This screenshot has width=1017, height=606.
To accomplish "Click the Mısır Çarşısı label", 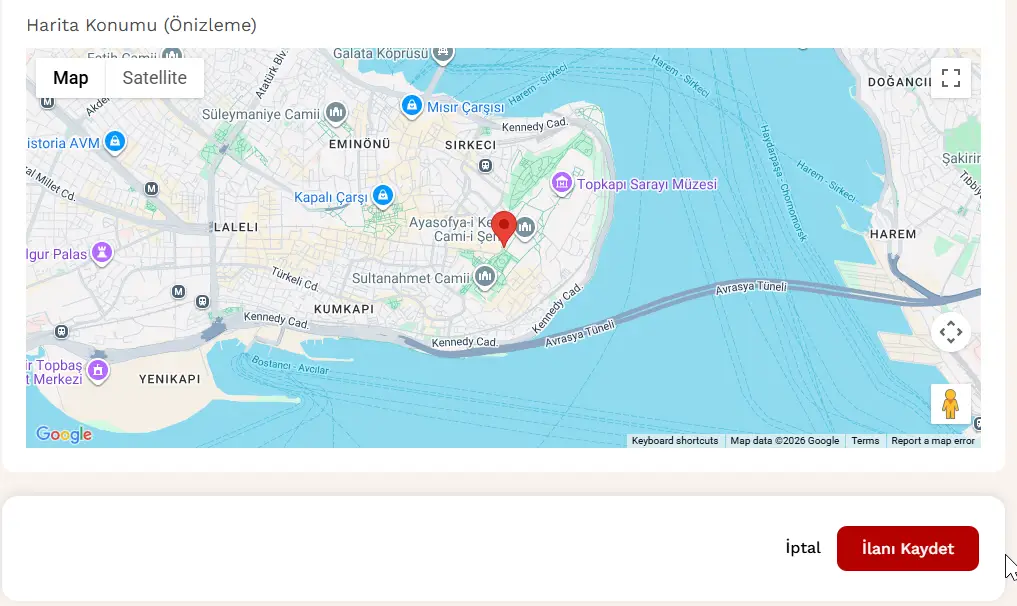I will point(465,108).
